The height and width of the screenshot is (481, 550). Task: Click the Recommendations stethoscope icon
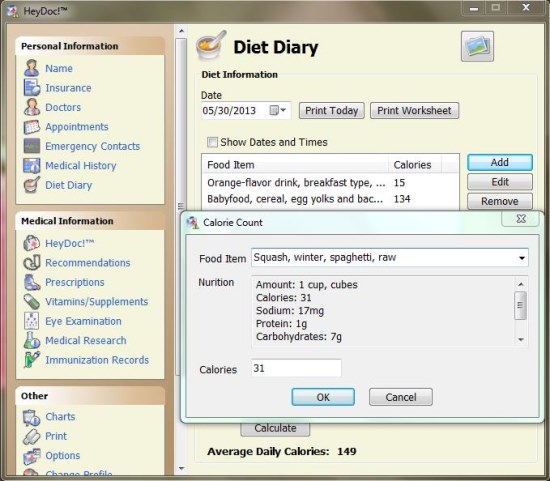coord(32,263)
